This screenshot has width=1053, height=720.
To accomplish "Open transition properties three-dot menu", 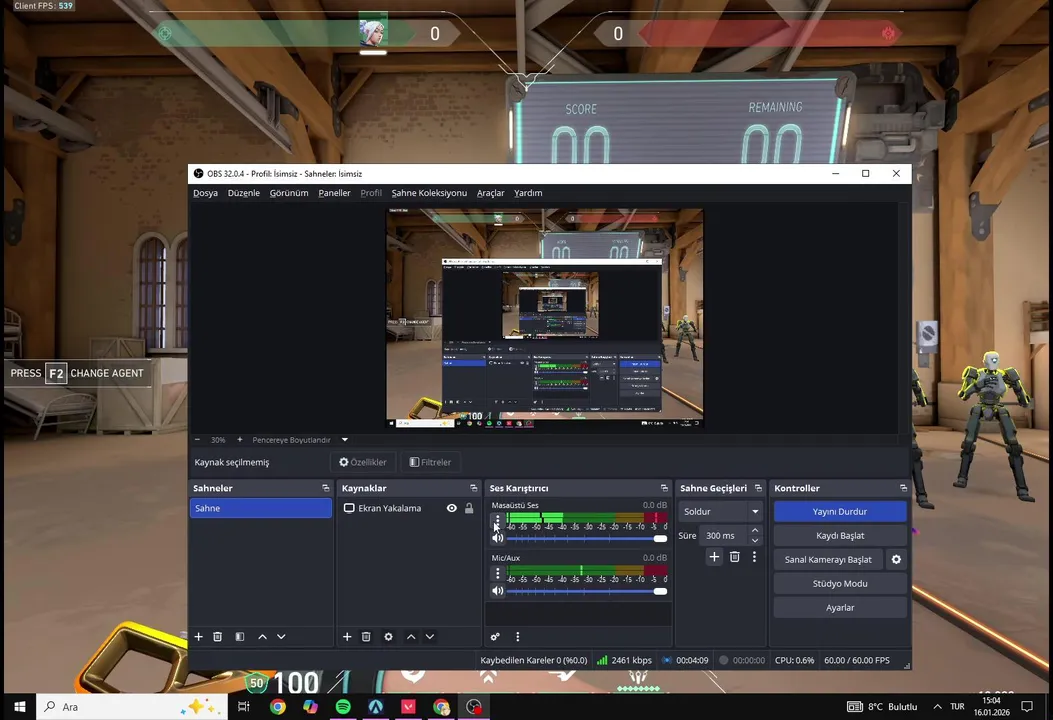I will tap(754, 557).
